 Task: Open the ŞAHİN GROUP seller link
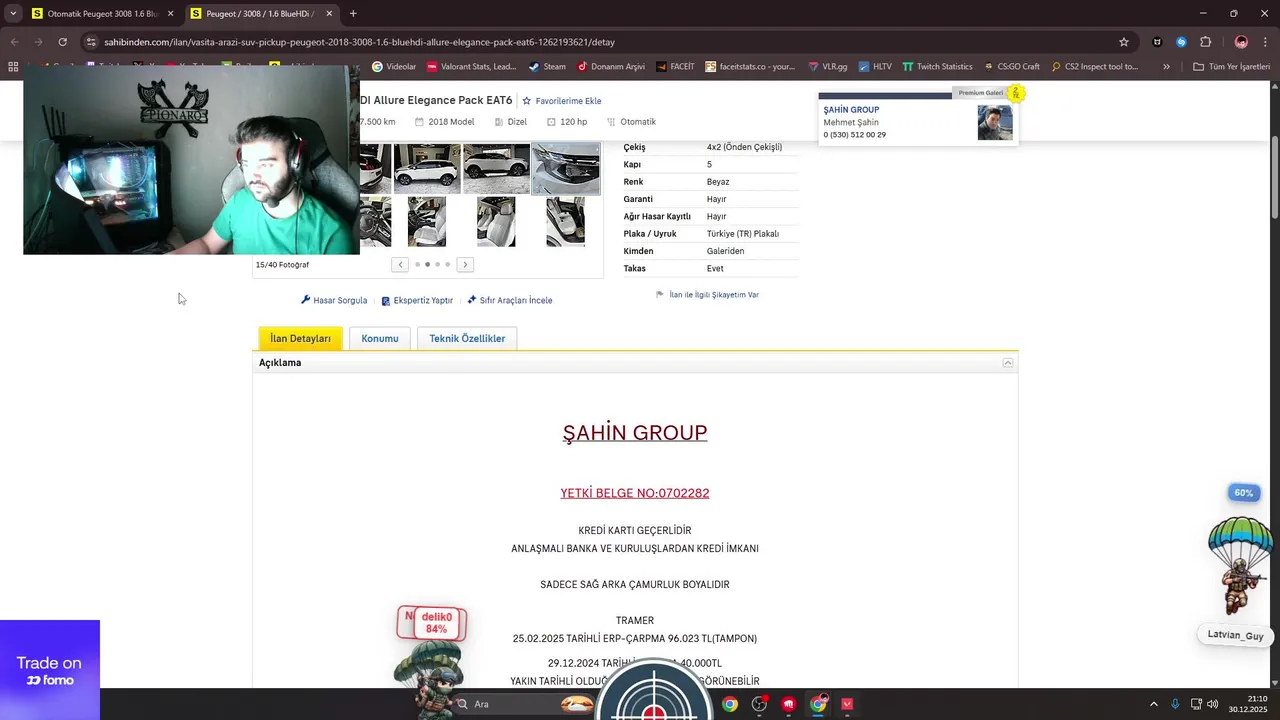pos(851,110)
